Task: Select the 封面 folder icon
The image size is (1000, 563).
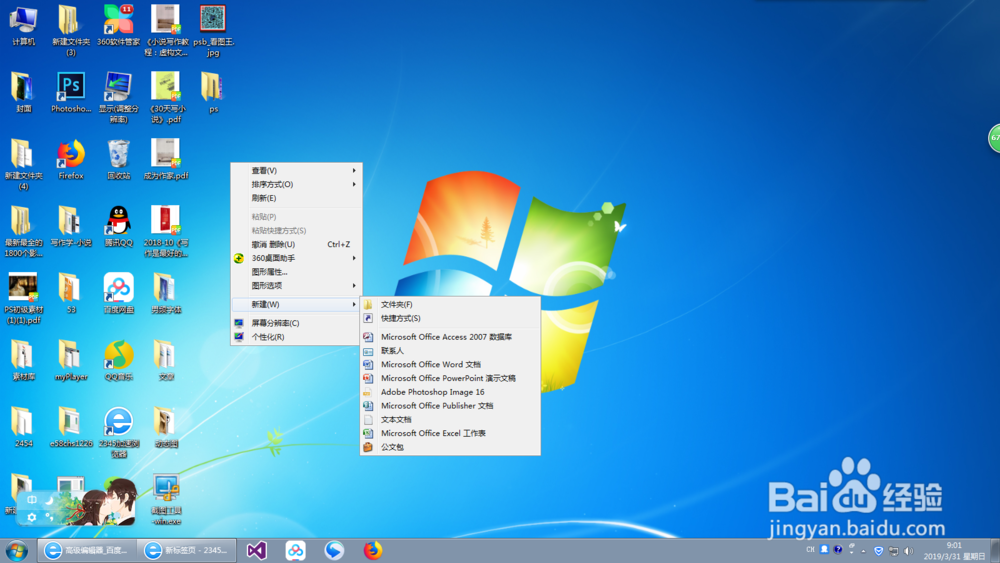Action: (x=23, y=93)
